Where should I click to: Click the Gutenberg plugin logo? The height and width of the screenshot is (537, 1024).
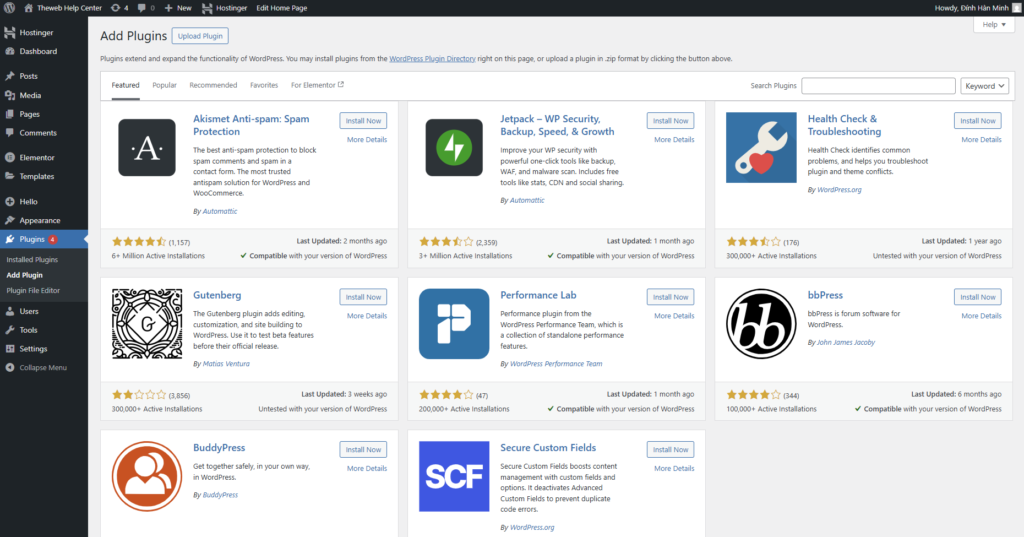click(x=147, y=324)
